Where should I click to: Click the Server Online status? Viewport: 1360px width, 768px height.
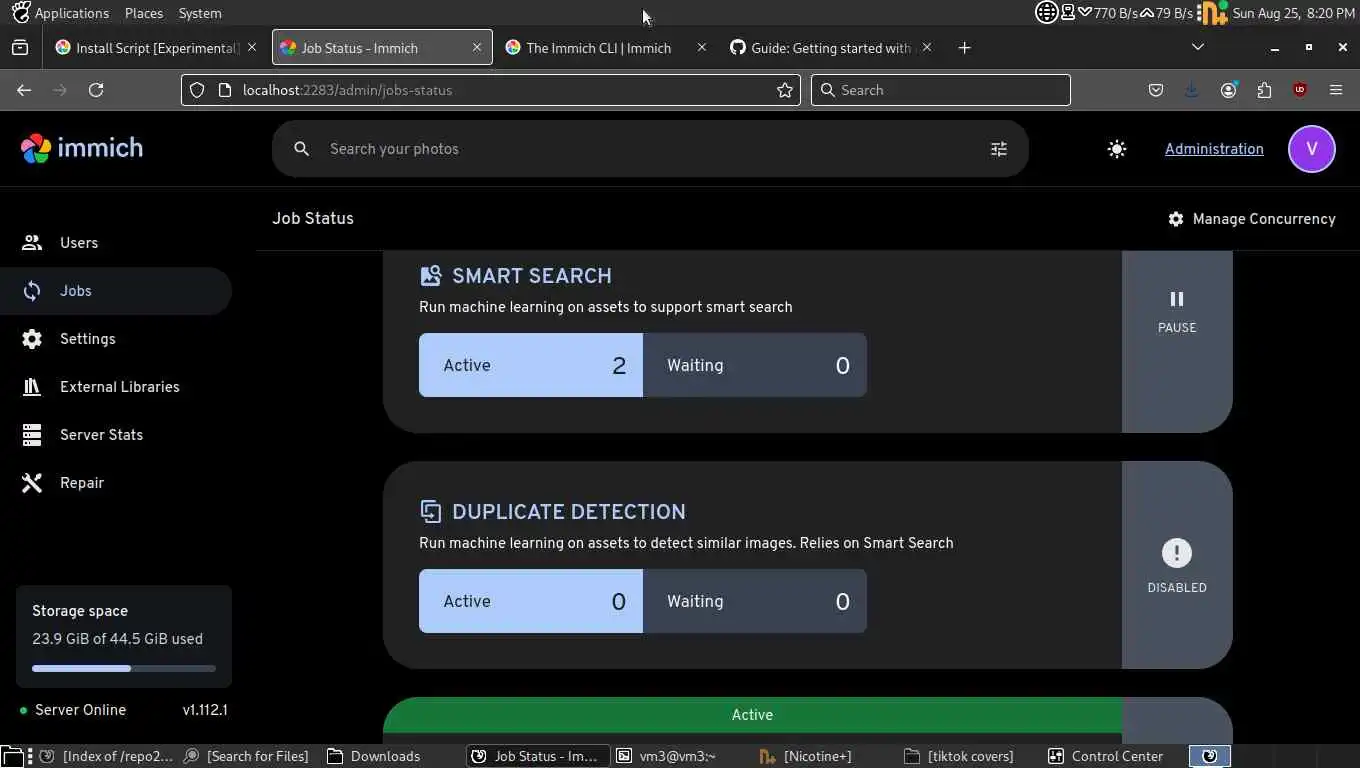pyautogui.click(x=73, y=710)
